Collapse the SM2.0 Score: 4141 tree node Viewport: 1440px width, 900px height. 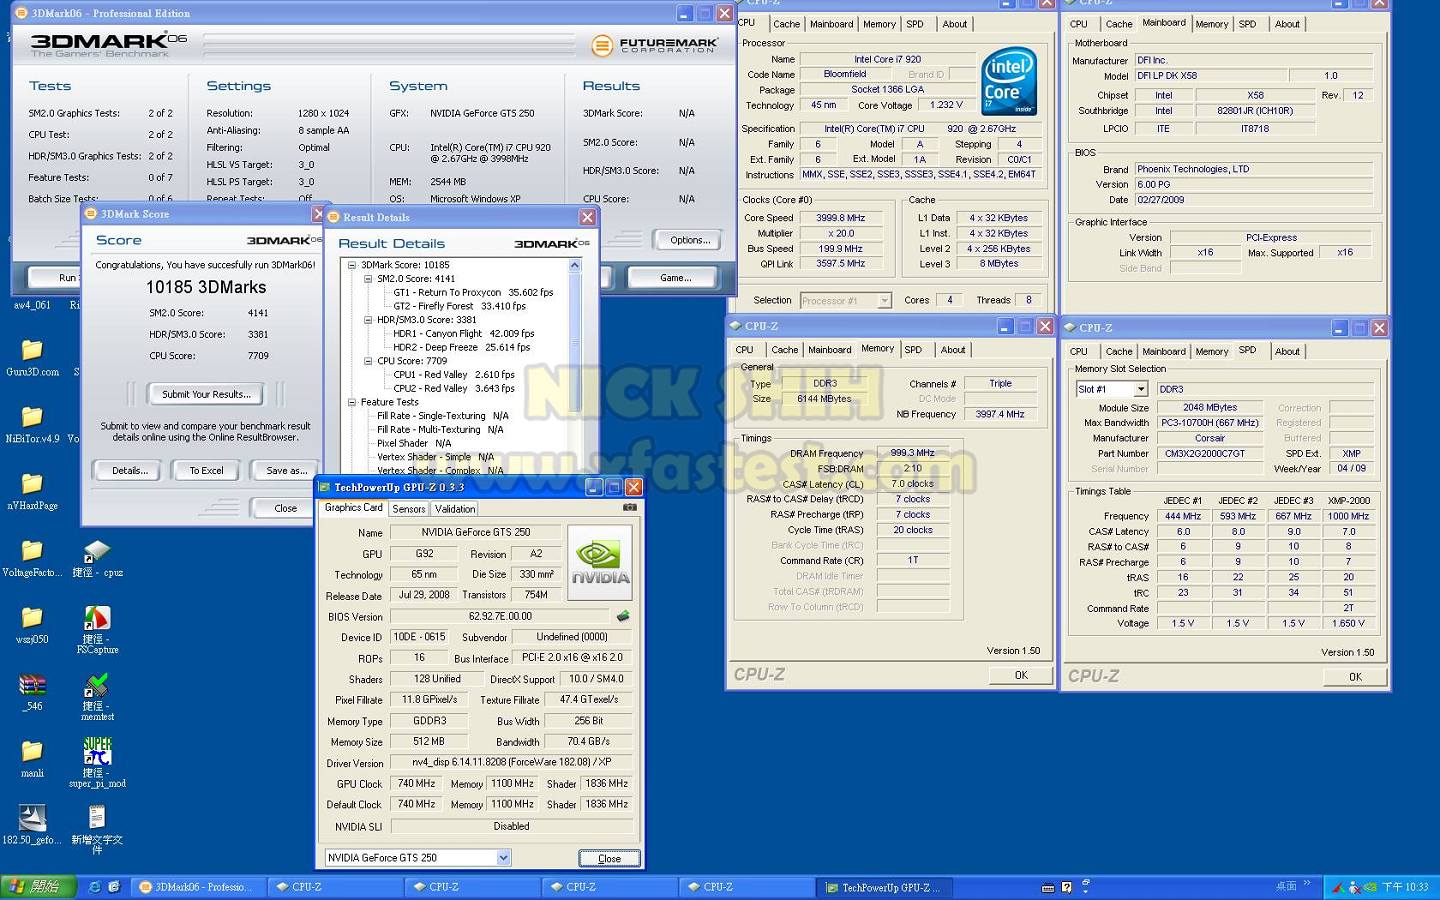click(368, 279)
